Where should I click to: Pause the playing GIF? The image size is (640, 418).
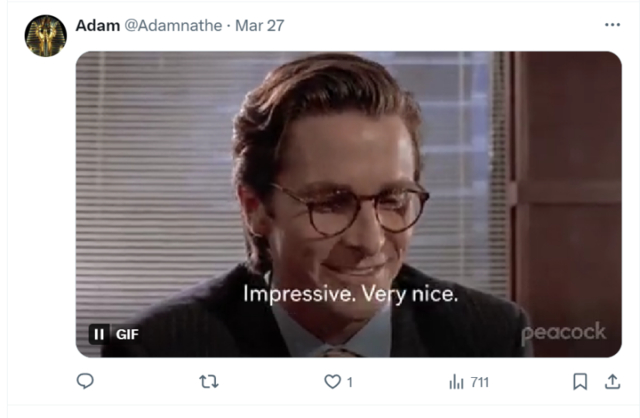99,334
